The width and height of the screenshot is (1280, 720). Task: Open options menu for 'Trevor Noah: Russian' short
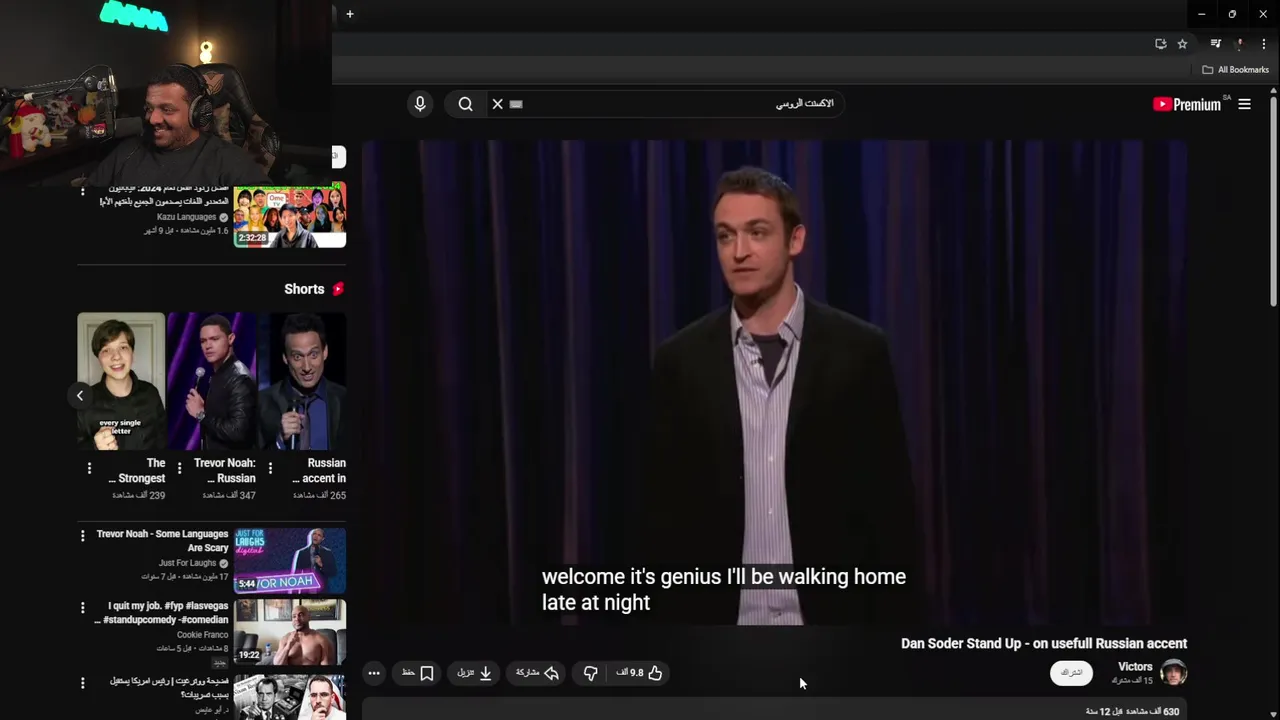[179, 468]
